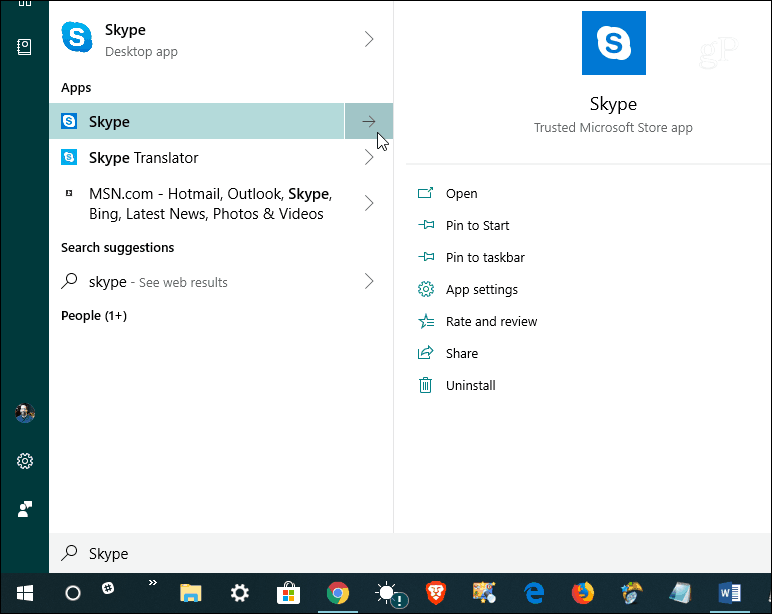Open File Explorer from taskbar
The width and height of the screenshot is (772, 614).
[x=191, y=593]
